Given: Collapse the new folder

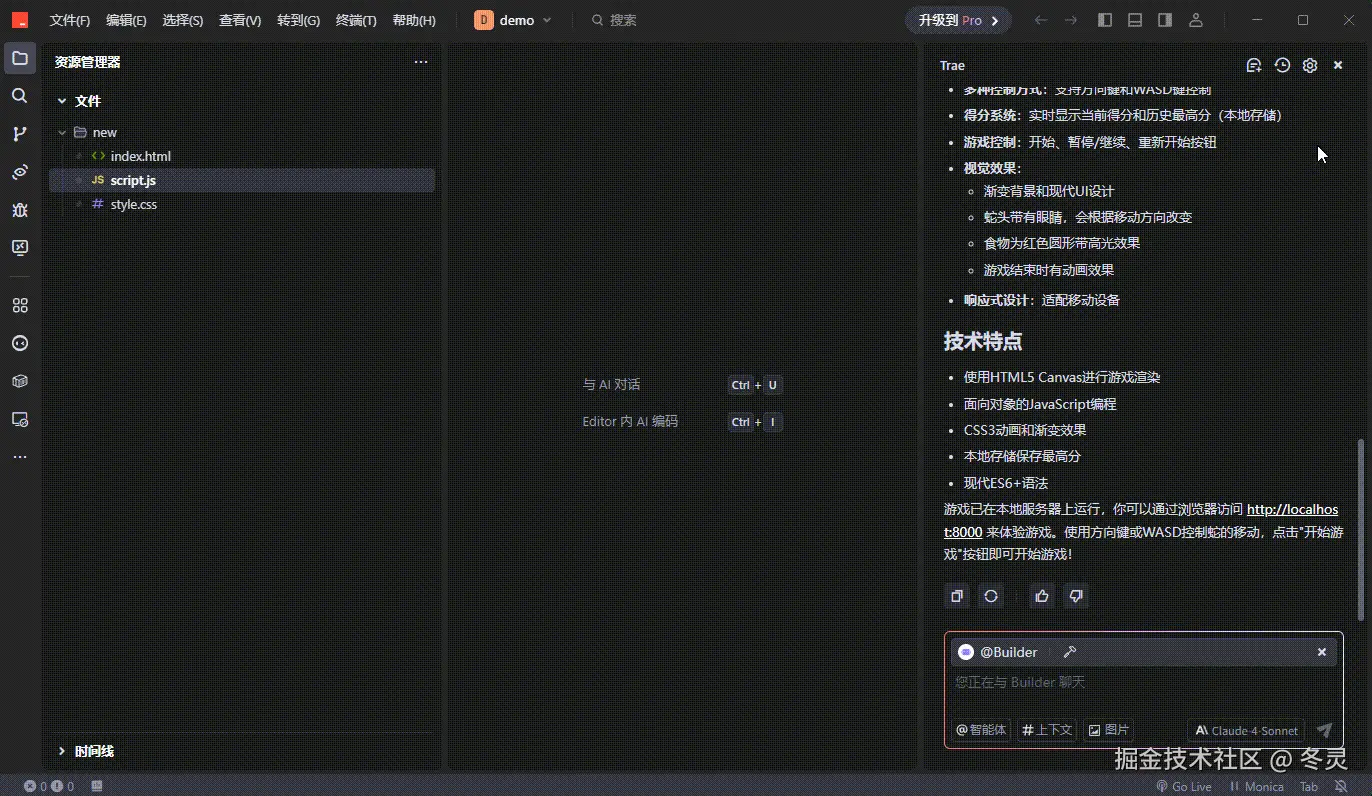Looking at the screenshot, I should click(x=62, y=132).
